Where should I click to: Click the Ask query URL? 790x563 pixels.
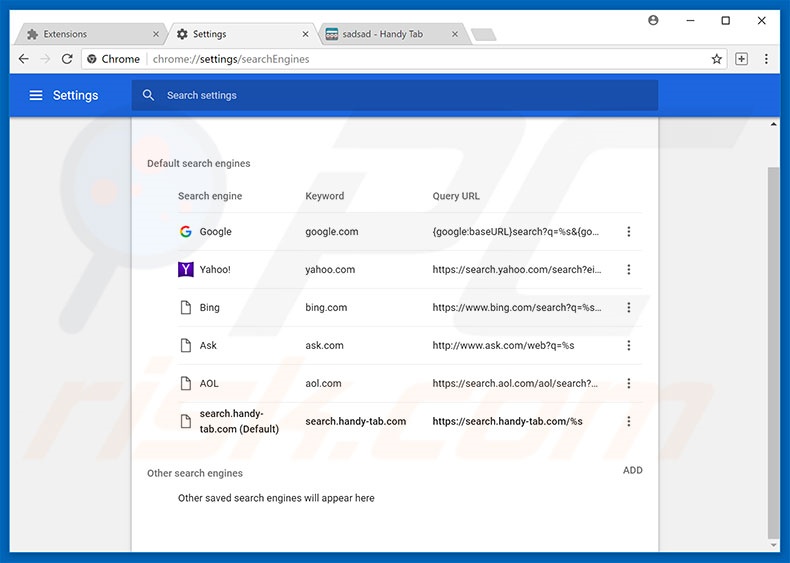pyautogui.click(x=503, y=345)
